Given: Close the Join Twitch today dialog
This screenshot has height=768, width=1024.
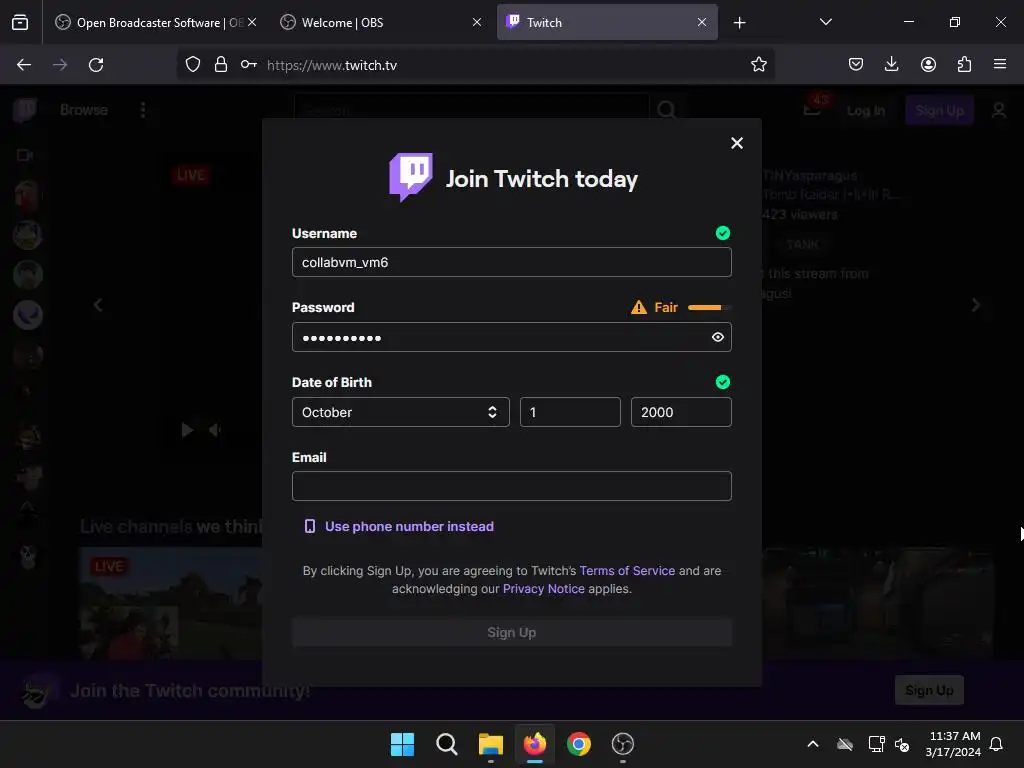Looking at the screenshot, I should tap(737, 143).
